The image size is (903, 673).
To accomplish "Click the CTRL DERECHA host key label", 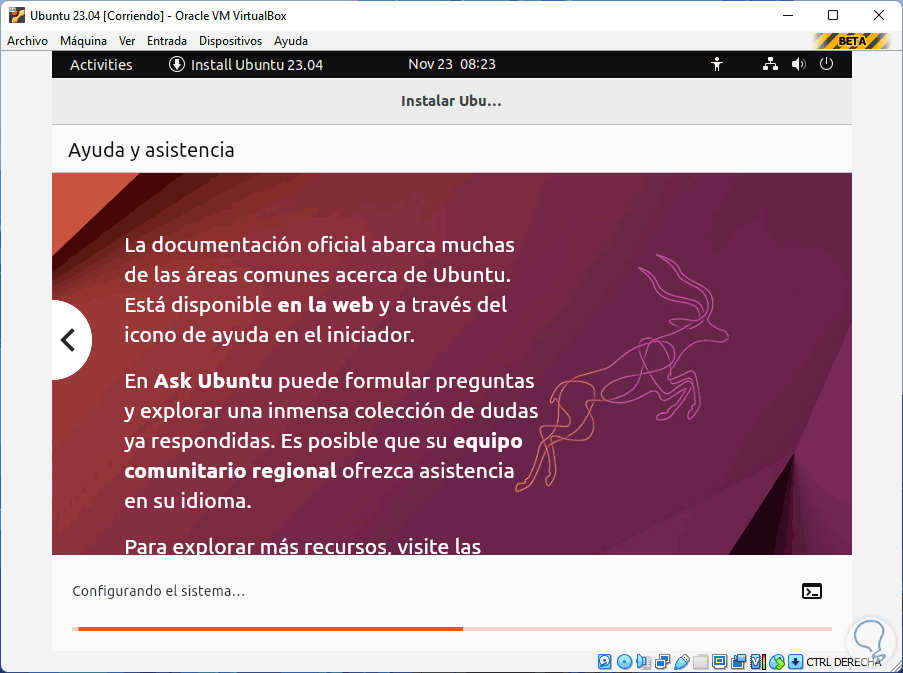I will [844, 662].
